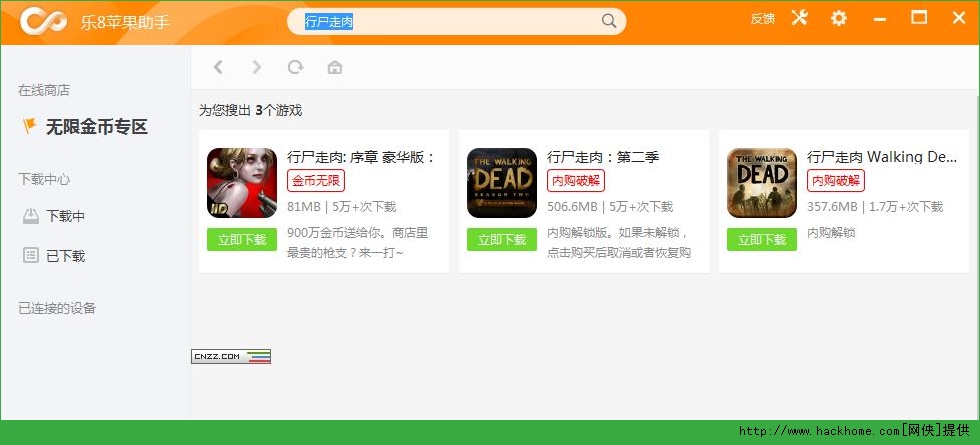Click the CNZZ.COM statistics badge
This screenshot has width=980, height=445.
tap(231, 356)
